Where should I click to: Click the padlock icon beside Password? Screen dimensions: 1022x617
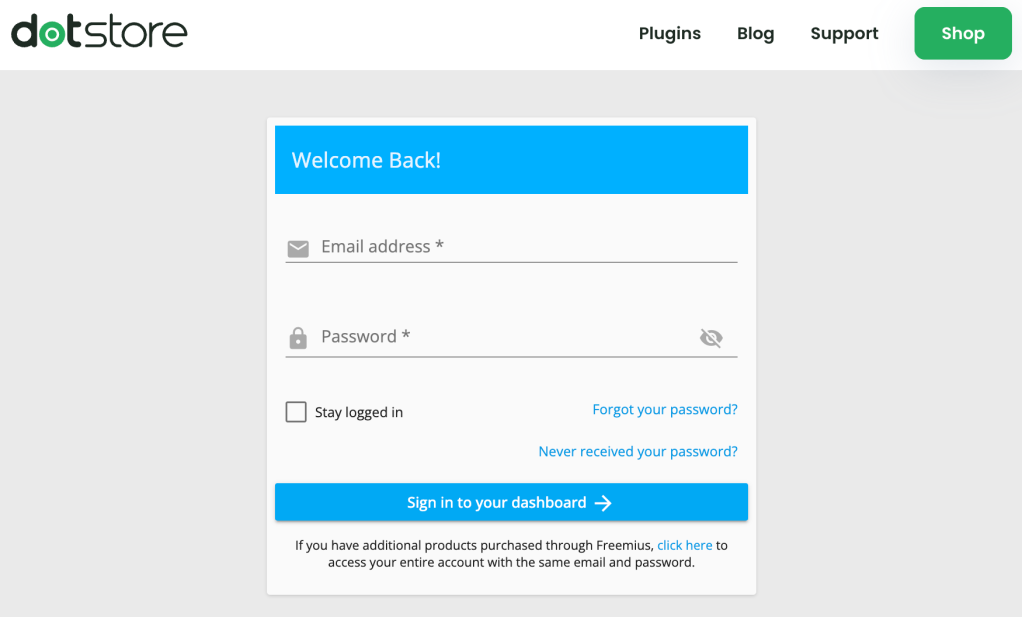coord(298,338)
